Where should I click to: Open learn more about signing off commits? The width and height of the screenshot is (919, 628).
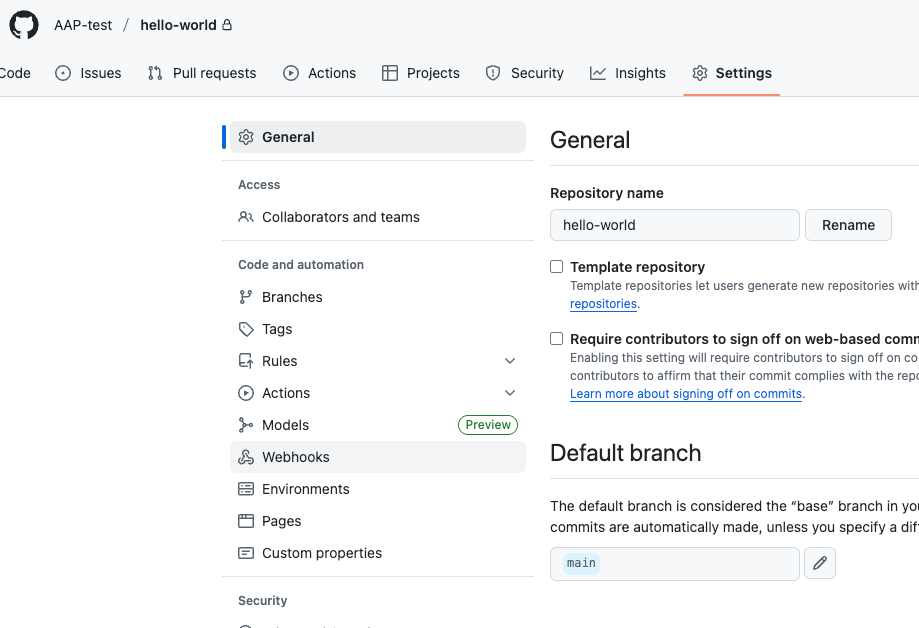(x=685, y=394)
